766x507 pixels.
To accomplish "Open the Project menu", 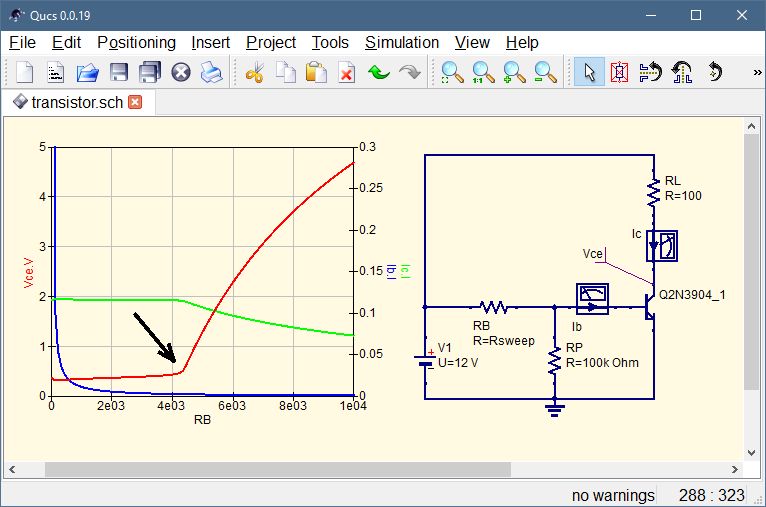I will pyautogui.click(x=271, y=42).
